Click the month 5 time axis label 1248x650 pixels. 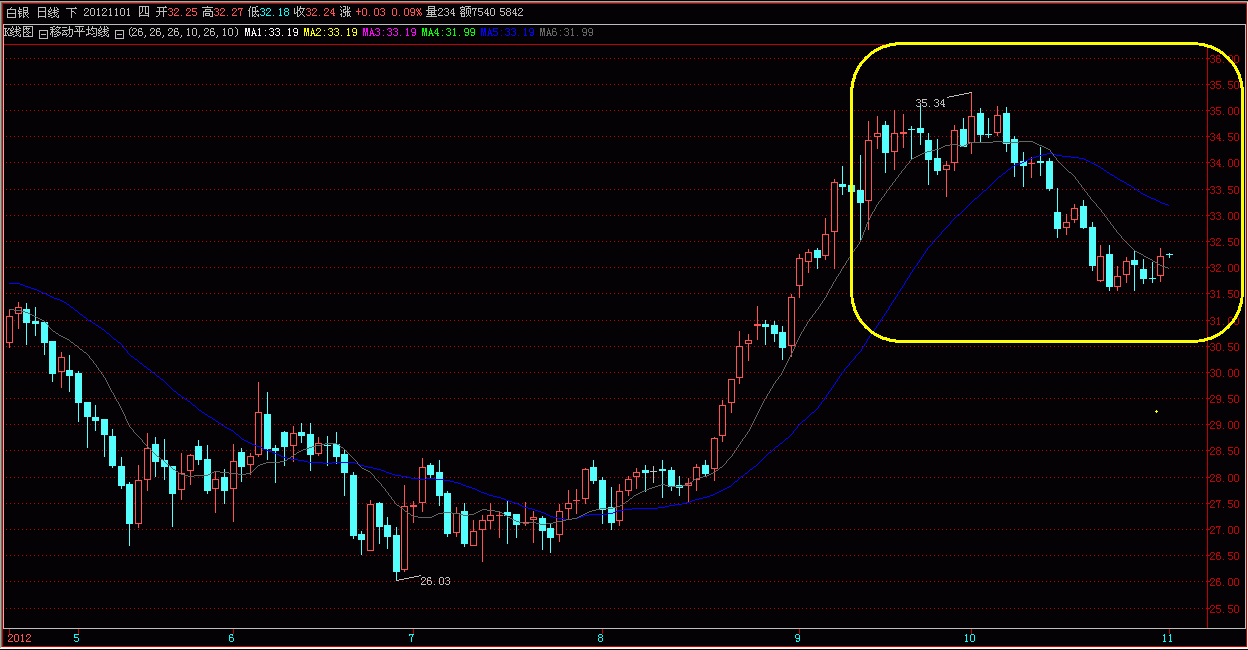pos(76,637)
